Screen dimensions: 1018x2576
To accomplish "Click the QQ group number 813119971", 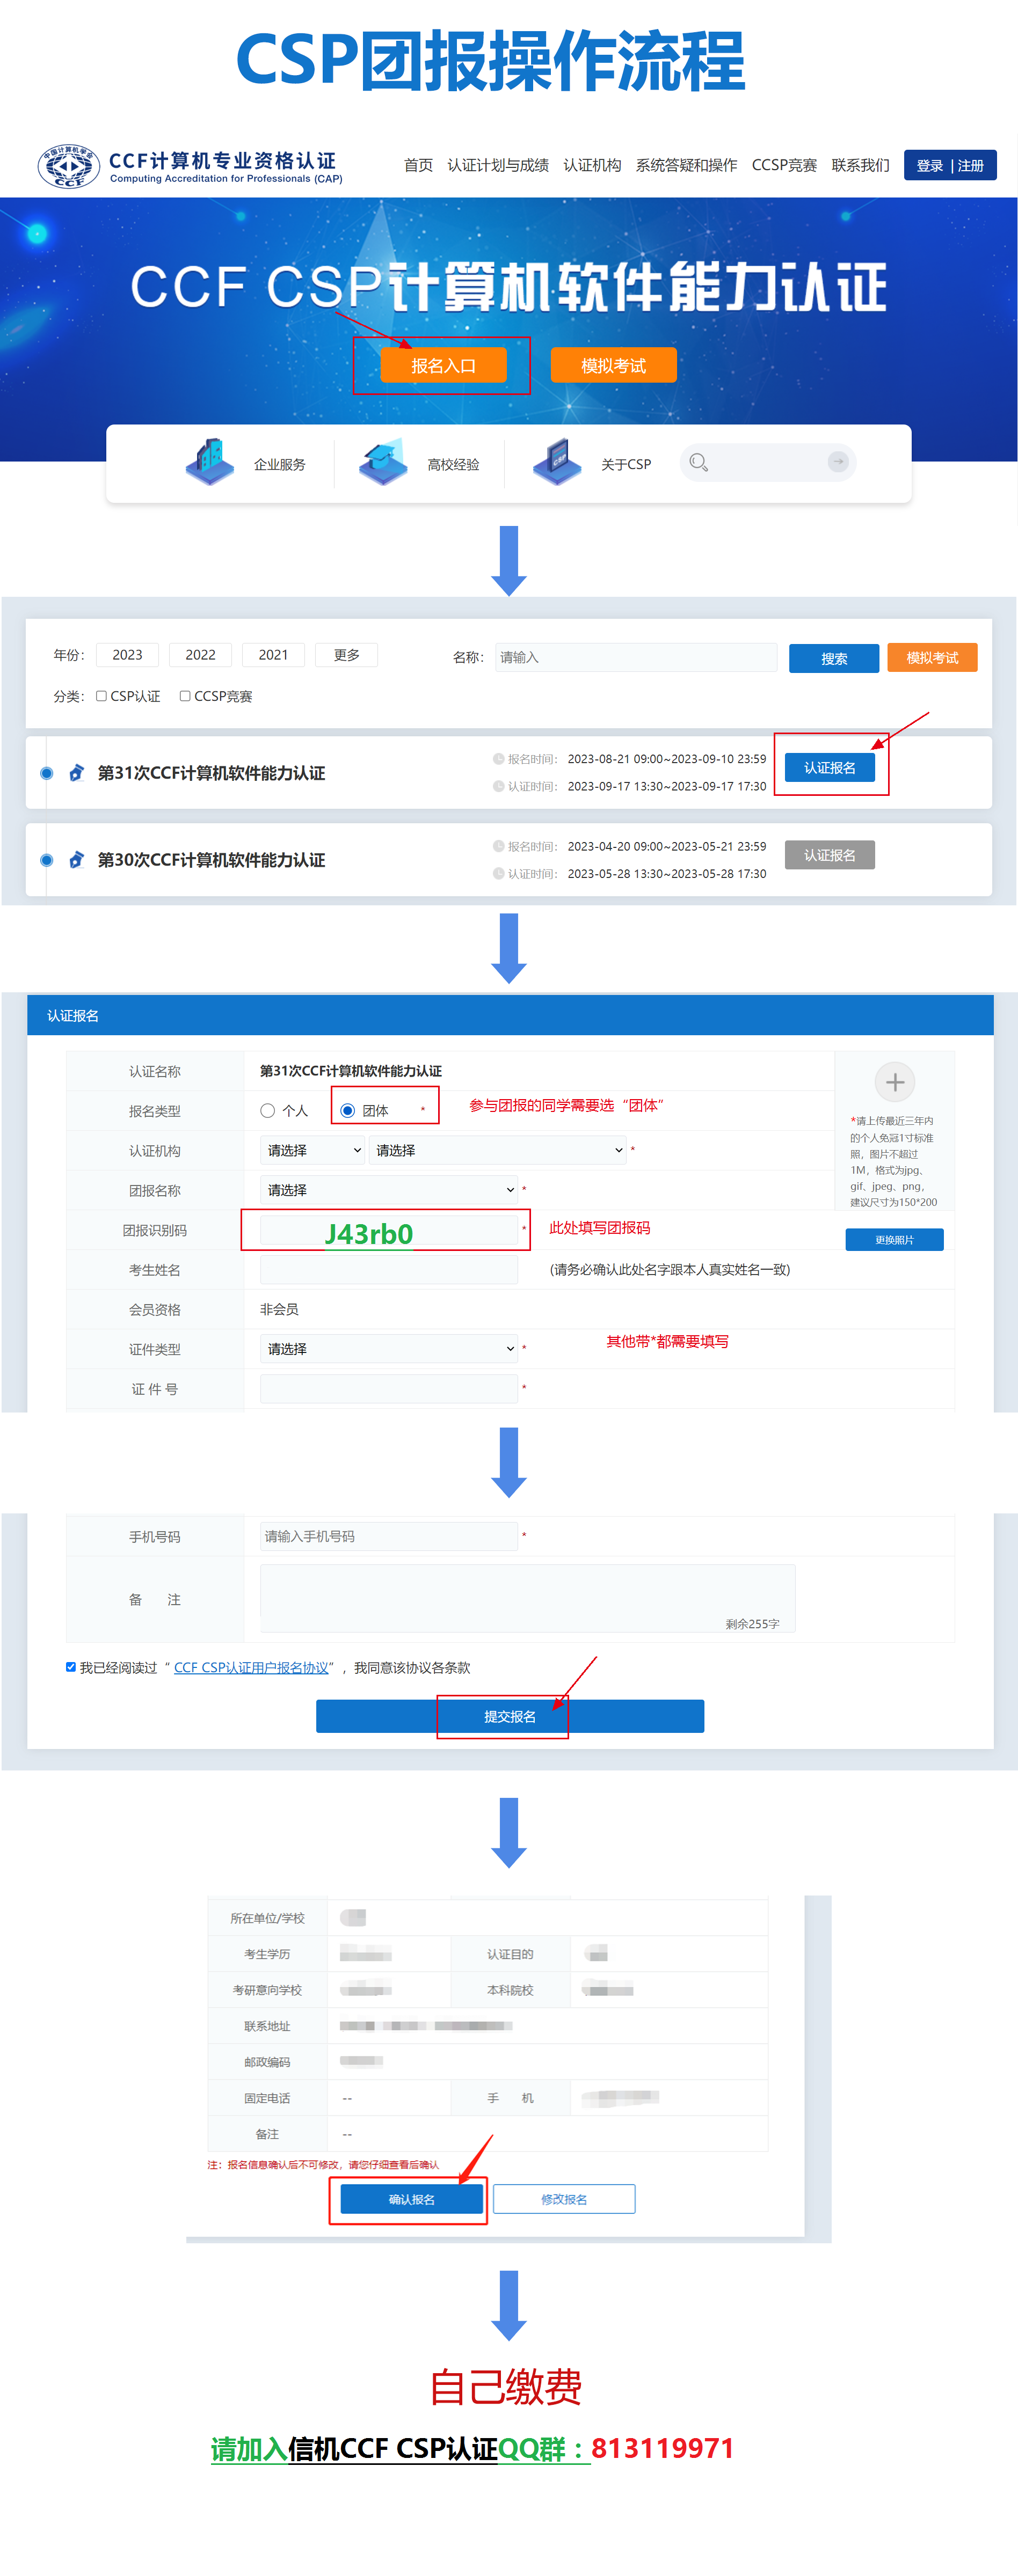I will (662, 2449).
